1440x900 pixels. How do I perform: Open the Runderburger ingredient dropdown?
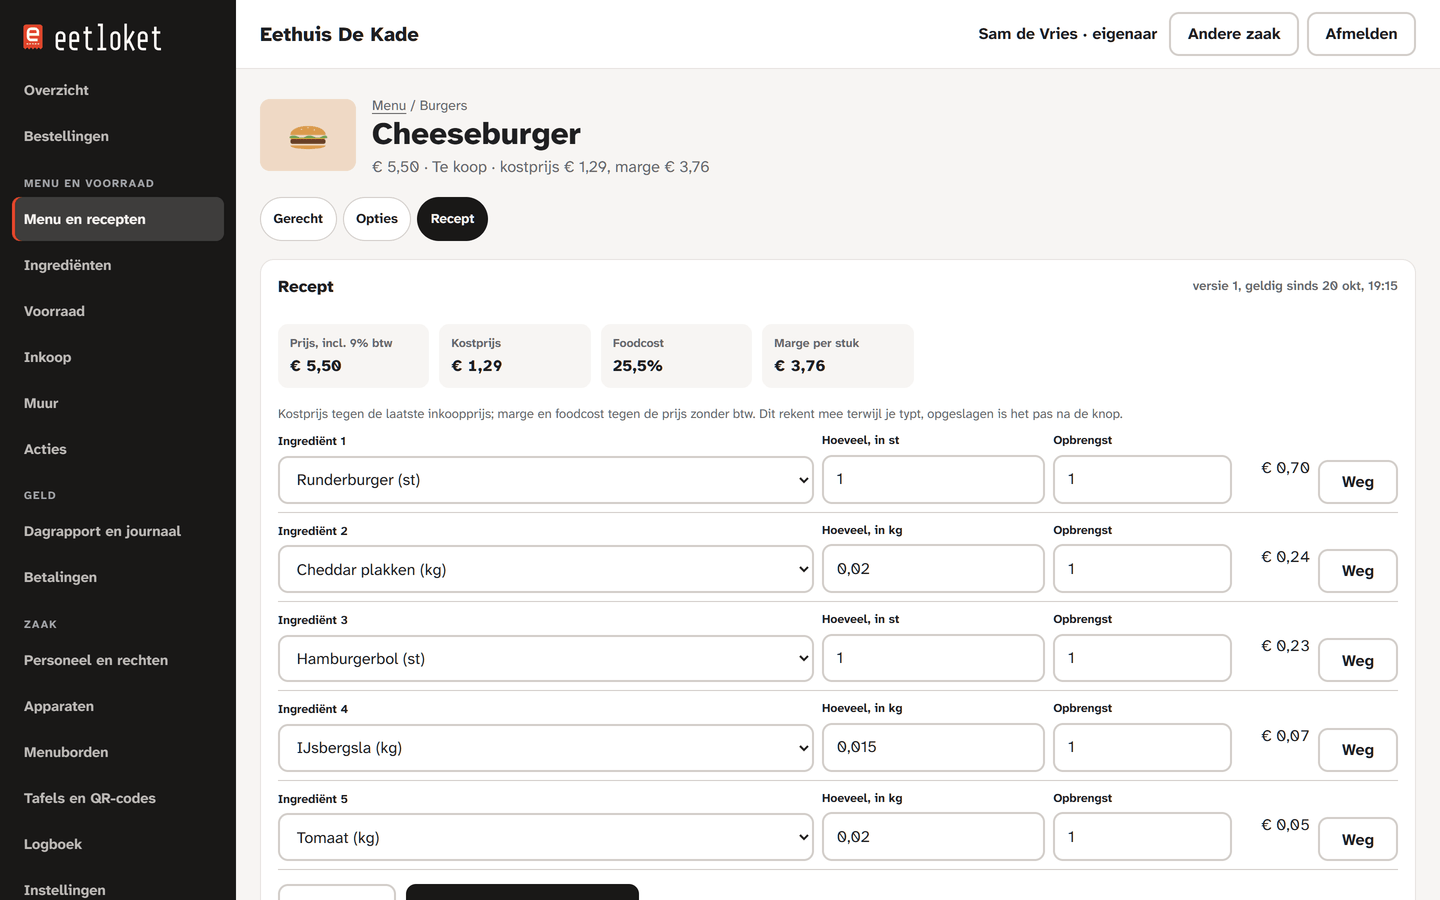tap(546, 480)
